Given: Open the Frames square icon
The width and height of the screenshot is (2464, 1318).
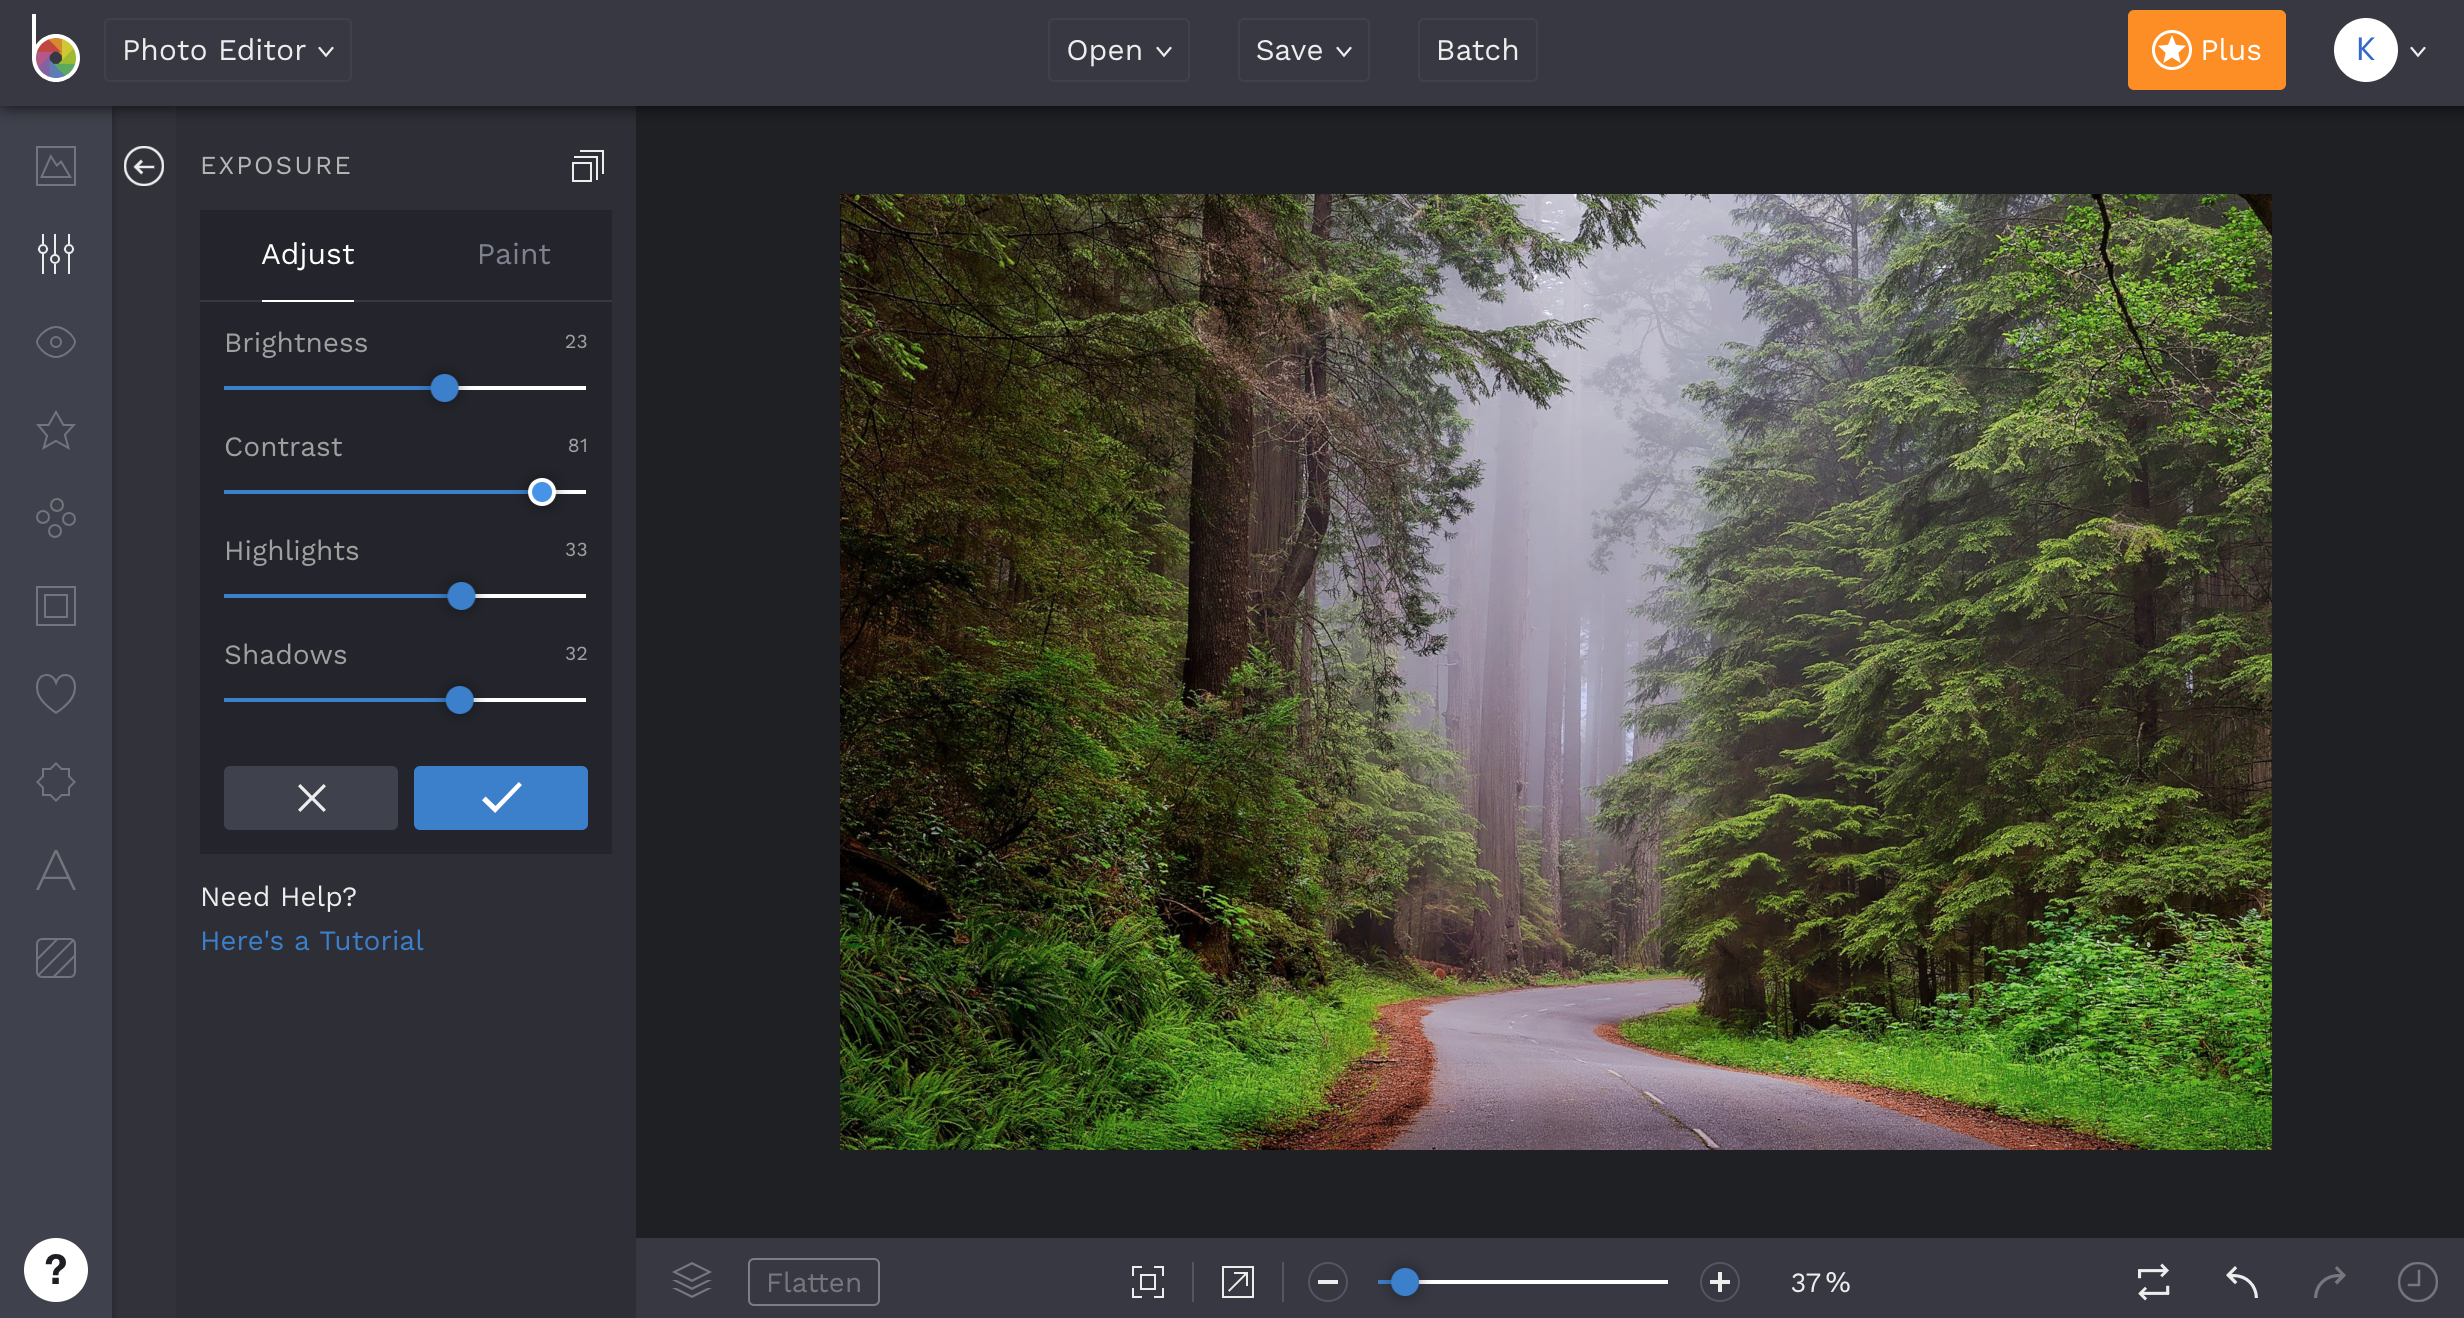Looking at the screenshot, I should (56, 606).
